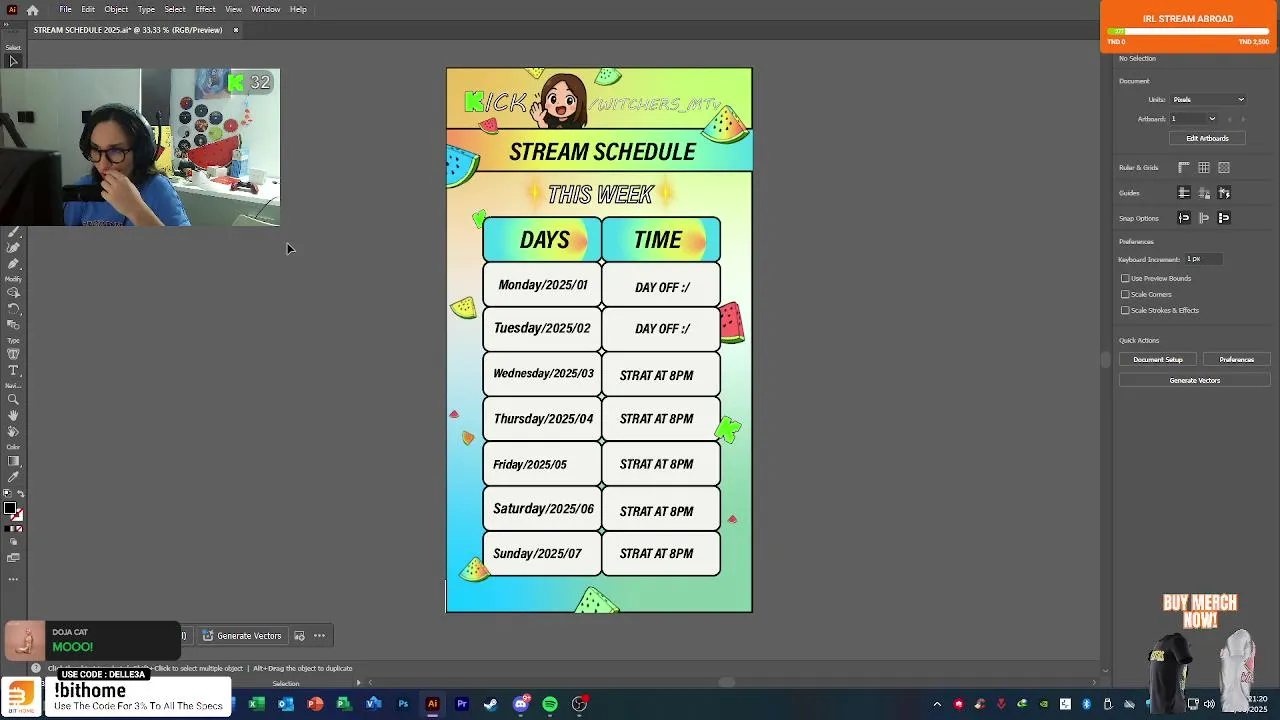The height and width of the screenshot is (720, 1280).
Task: Show transparency grid icon
Action: (1224, 168)
